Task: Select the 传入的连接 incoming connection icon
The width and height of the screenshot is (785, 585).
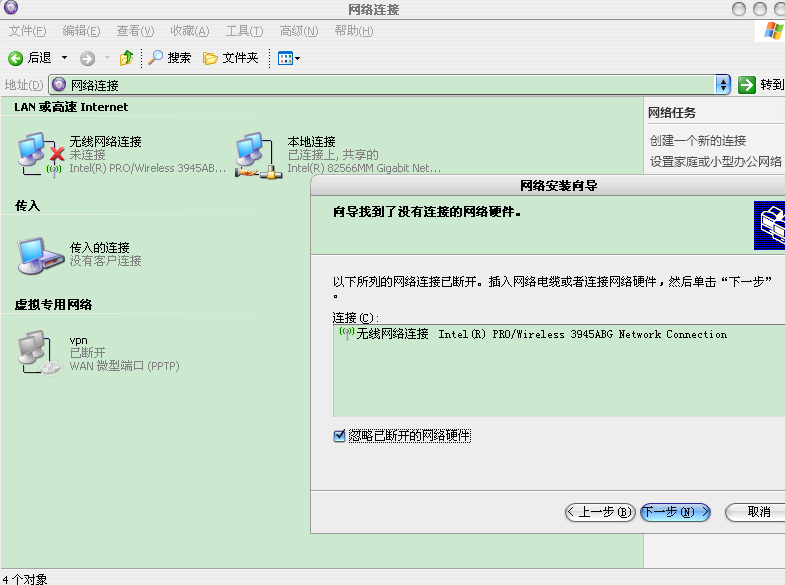Action: (x=41, y=255)
